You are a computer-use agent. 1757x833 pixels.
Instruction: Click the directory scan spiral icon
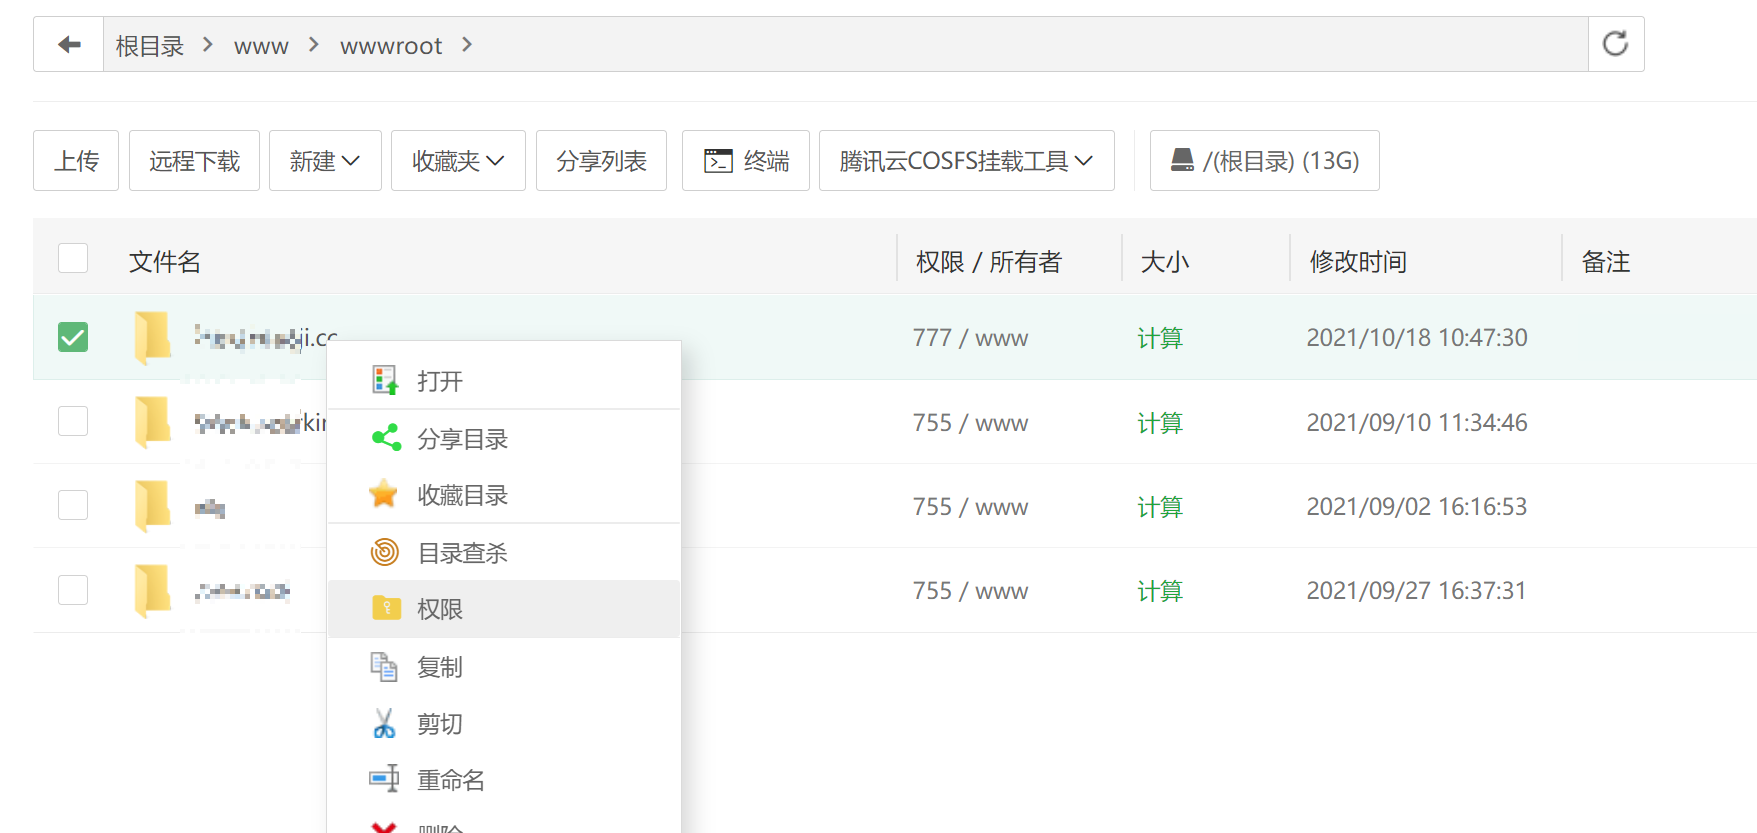pyautogui.click(x=385, y=552)
